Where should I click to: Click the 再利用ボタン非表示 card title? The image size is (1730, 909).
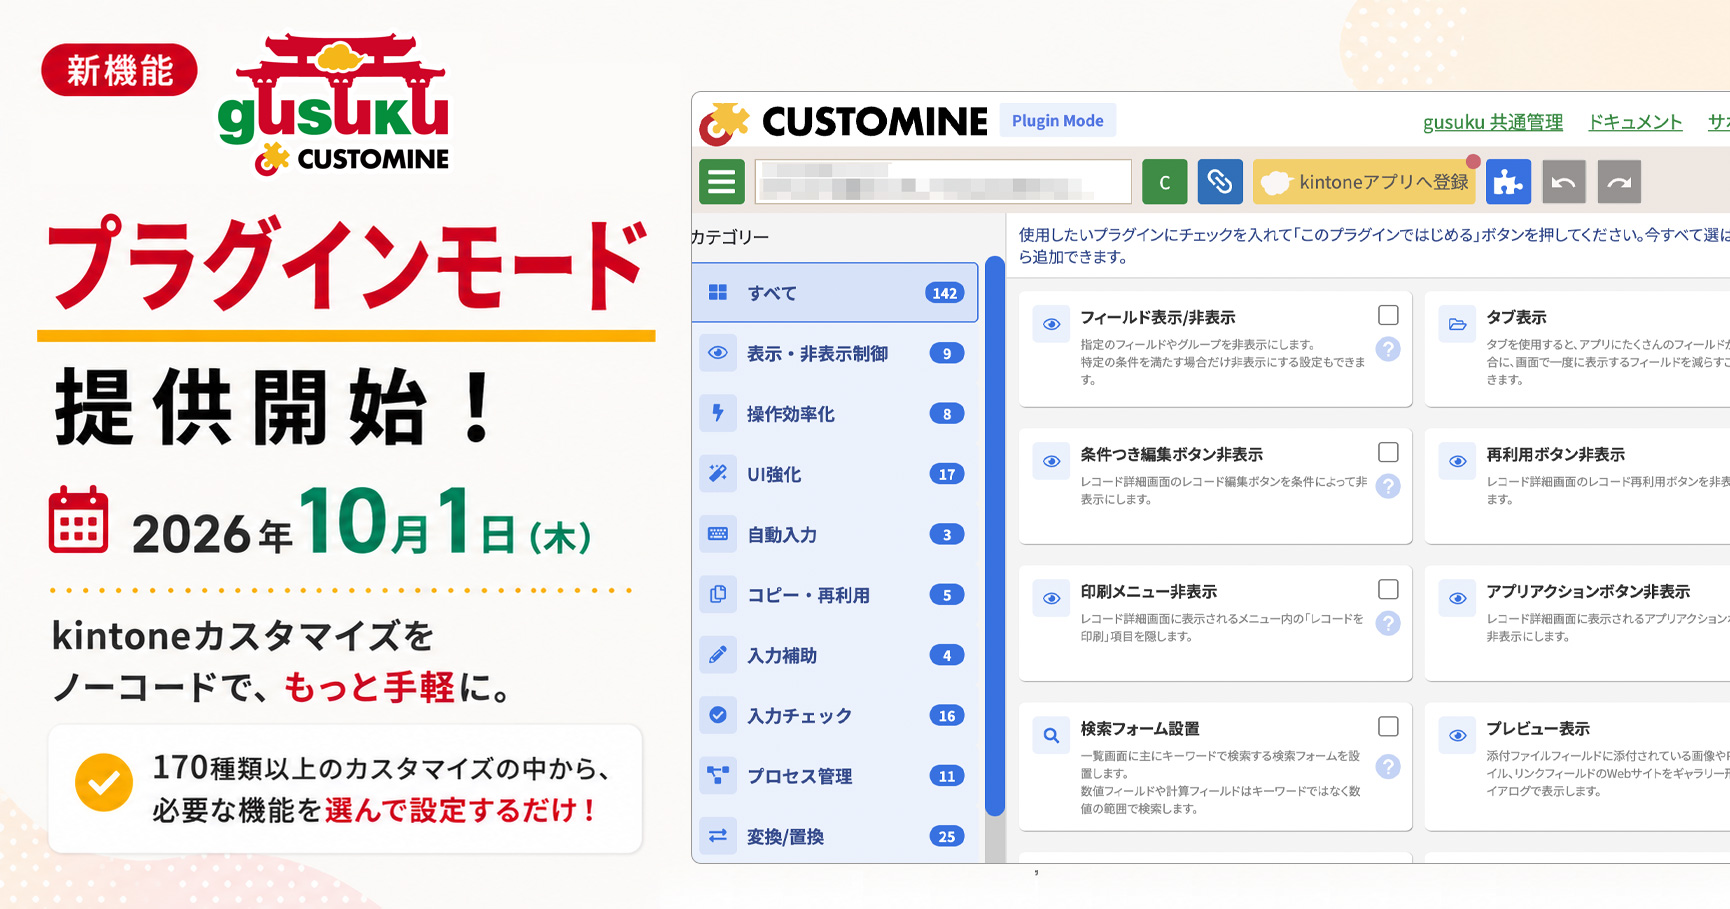(x=1555, y=454)
